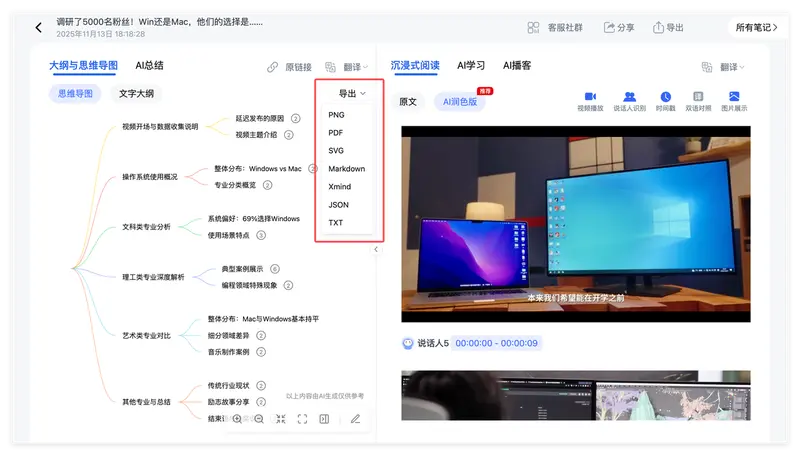Jump to timestamp 00:00:00 - 00:00:09
Image resolution: width=800 pixels, height=455 pixels.
pos(496,343)
